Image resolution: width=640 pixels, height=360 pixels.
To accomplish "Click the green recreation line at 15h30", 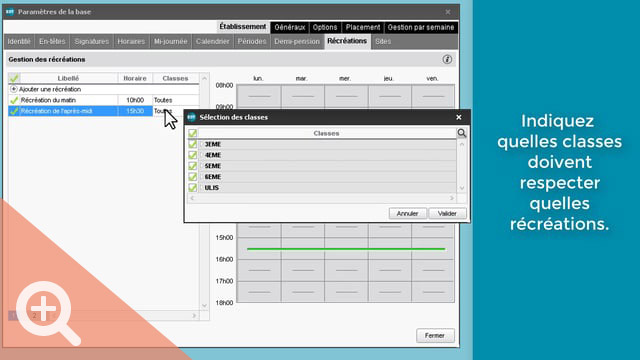I will pos(346,249).
